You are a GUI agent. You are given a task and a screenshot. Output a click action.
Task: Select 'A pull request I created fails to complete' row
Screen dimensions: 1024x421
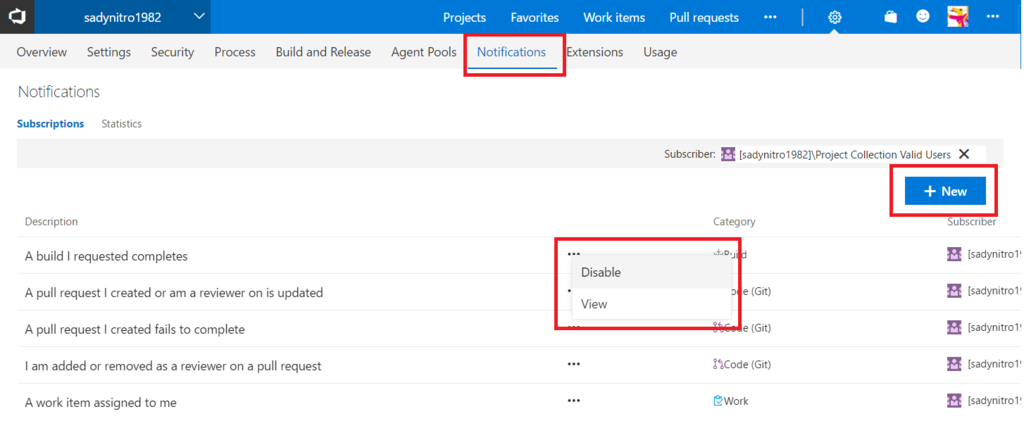(x=134, y=329)
